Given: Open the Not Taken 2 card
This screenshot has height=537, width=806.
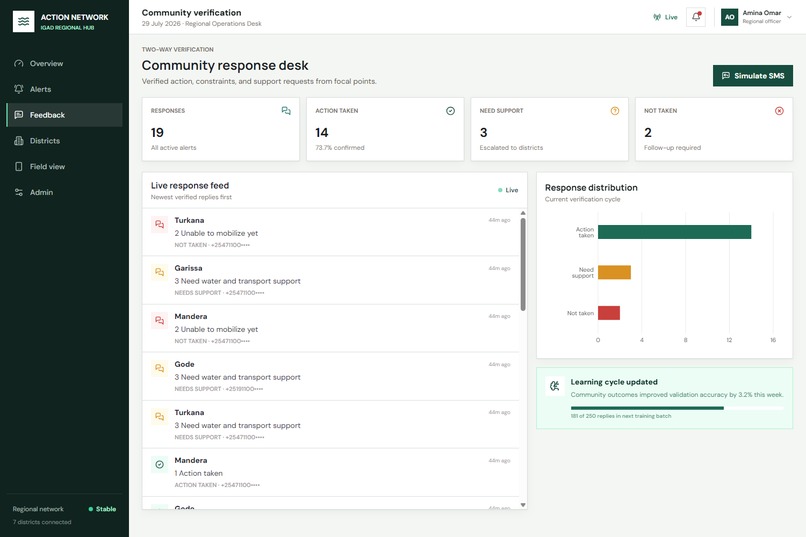Looking at the screenshot, I should pyautogui.click(x=714, y=129).
